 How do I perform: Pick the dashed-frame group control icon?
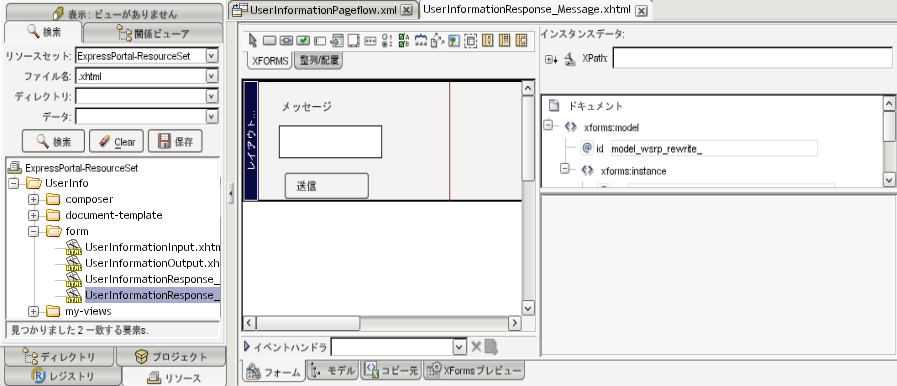click(x=471, y=41)
